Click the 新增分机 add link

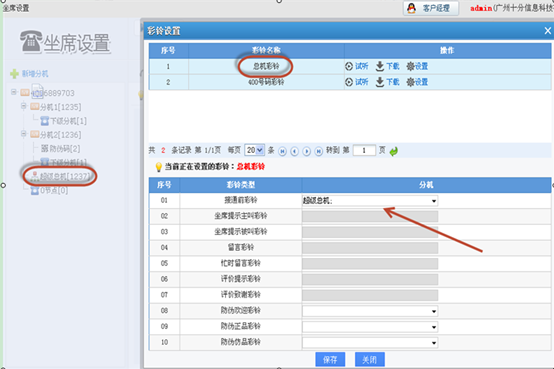coord(29,74)
